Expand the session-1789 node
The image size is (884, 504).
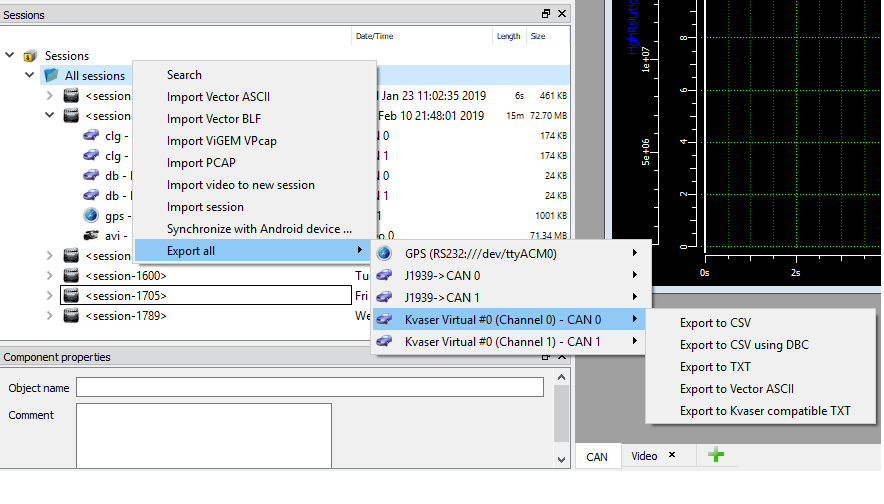50,316
